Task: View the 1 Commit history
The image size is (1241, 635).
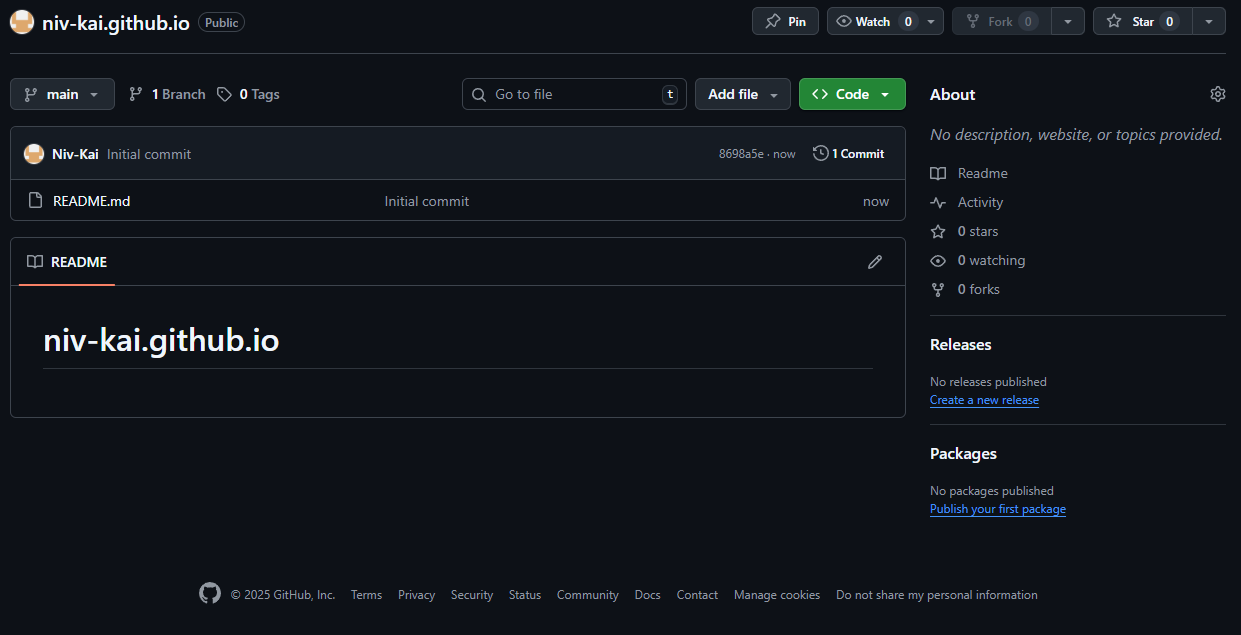Action: (849, 153)
